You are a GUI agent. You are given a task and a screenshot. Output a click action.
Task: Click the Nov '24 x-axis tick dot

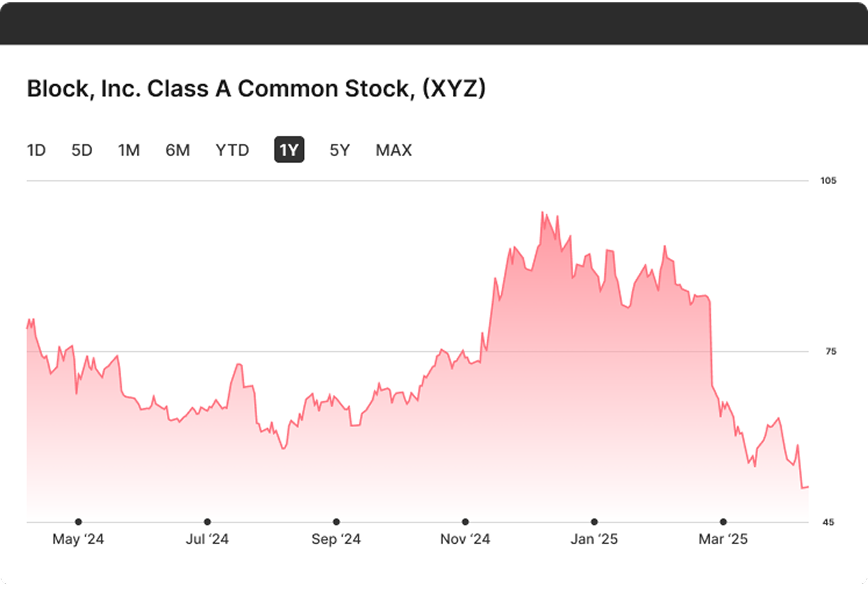(x=465, y=521)
